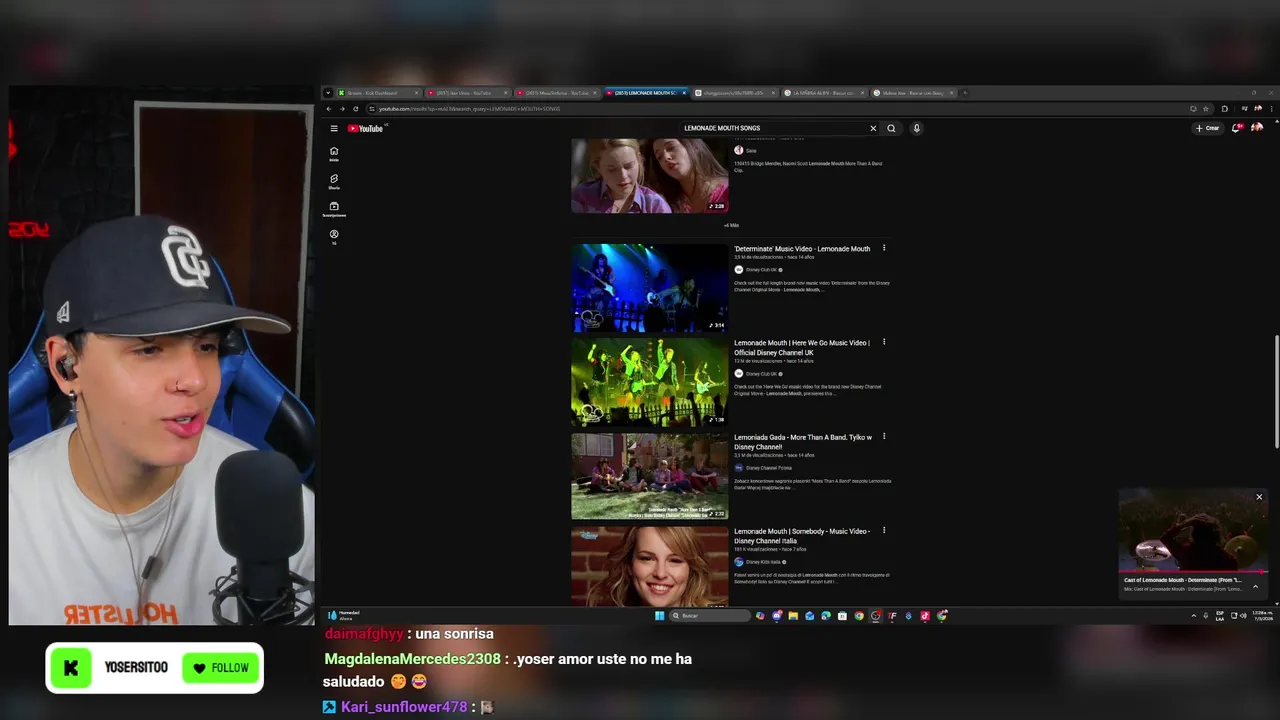Open File Explorer from the taskbar
The width and height of the screenshot is (1280, 720).
(x=793, y=616)
